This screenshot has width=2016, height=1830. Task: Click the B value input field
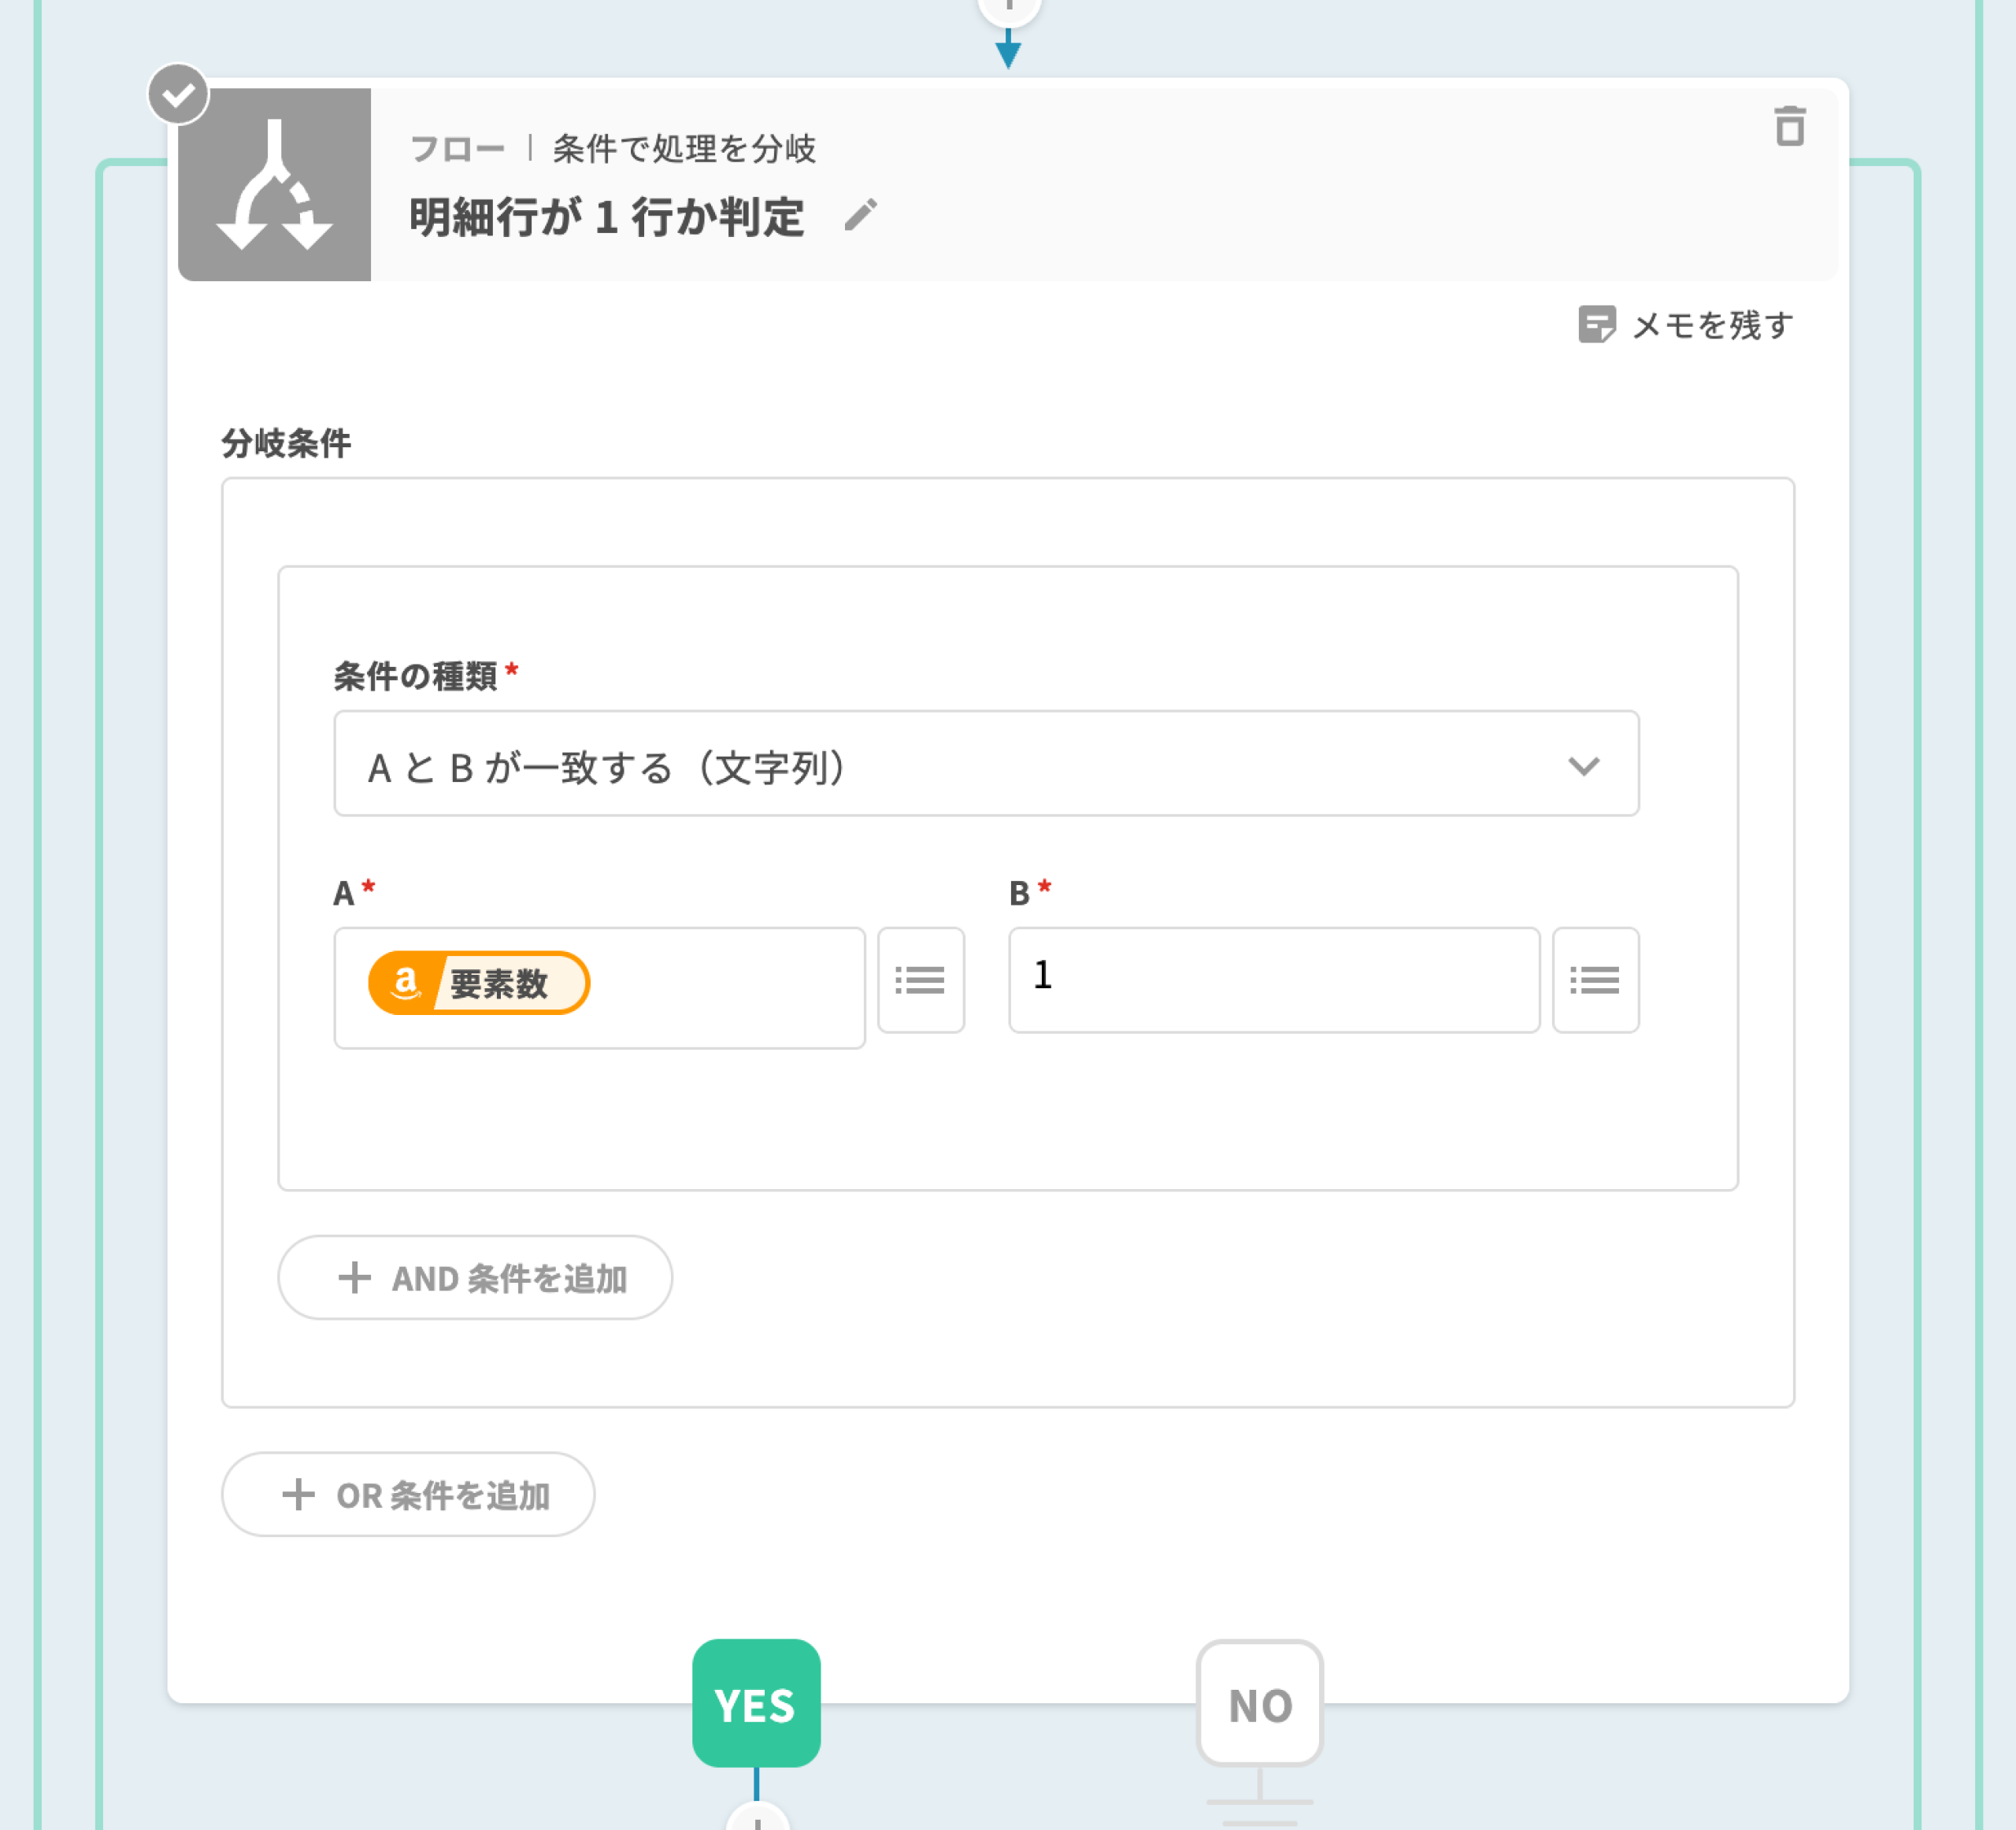(1273, 980)
